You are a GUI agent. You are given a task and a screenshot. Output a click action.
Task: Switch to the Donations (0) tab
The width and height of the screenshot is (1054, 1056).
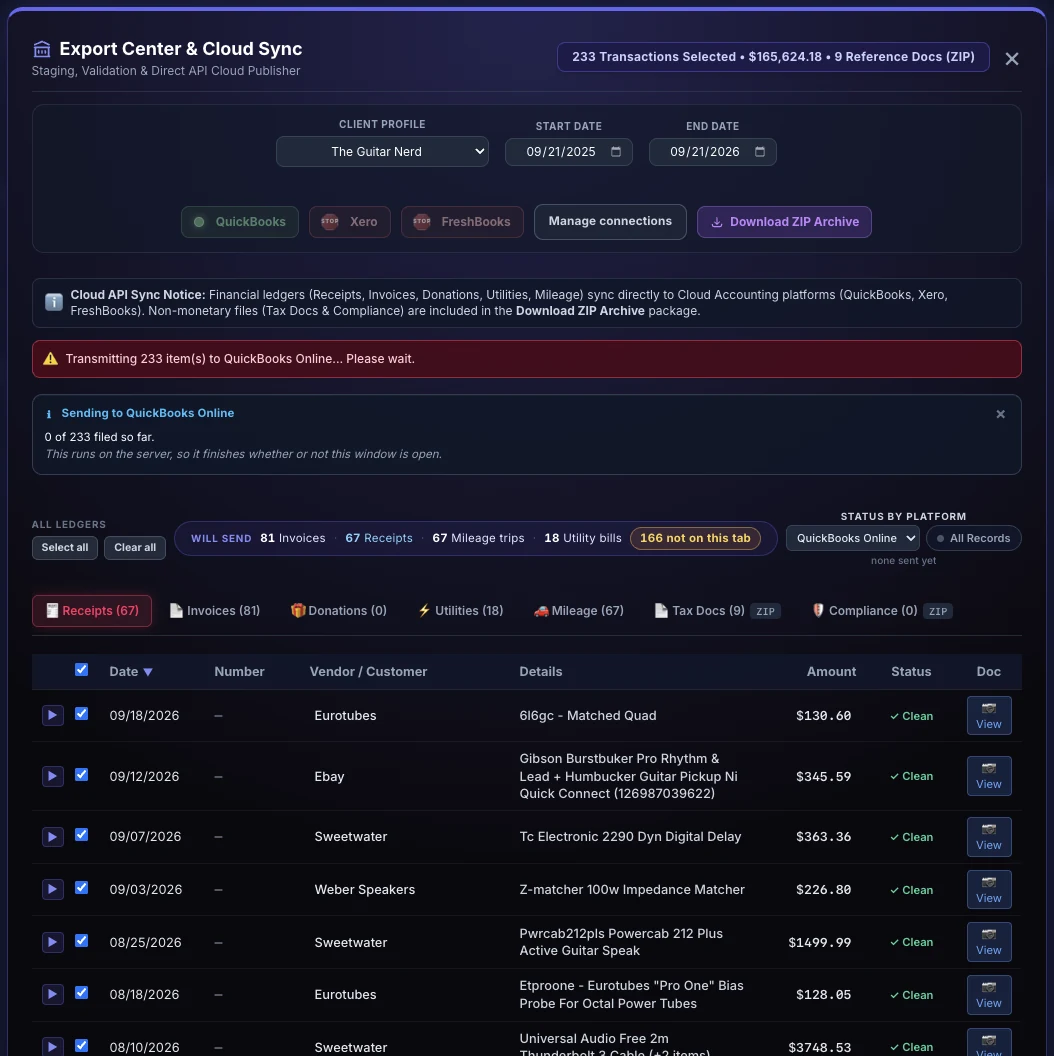[339, 611]
